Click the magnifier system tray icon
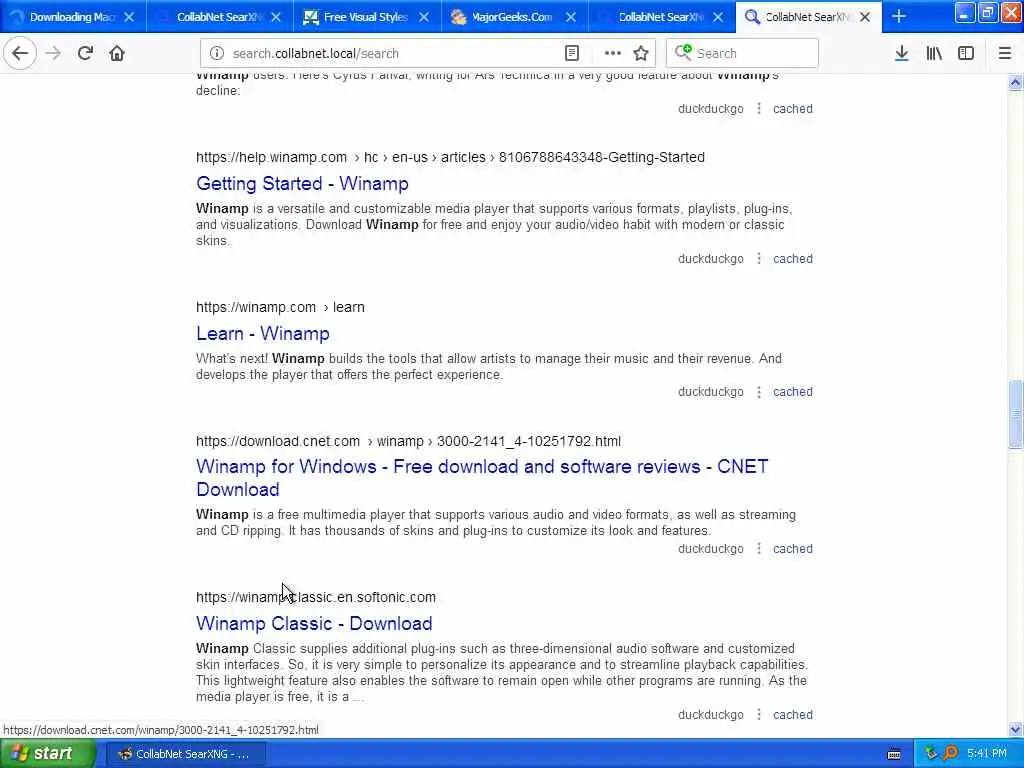 tap(950, 754)
